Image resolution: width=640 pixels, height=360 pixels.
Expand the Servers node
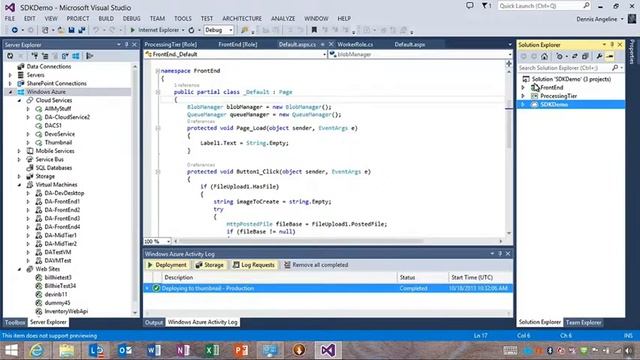pos(11,75)
